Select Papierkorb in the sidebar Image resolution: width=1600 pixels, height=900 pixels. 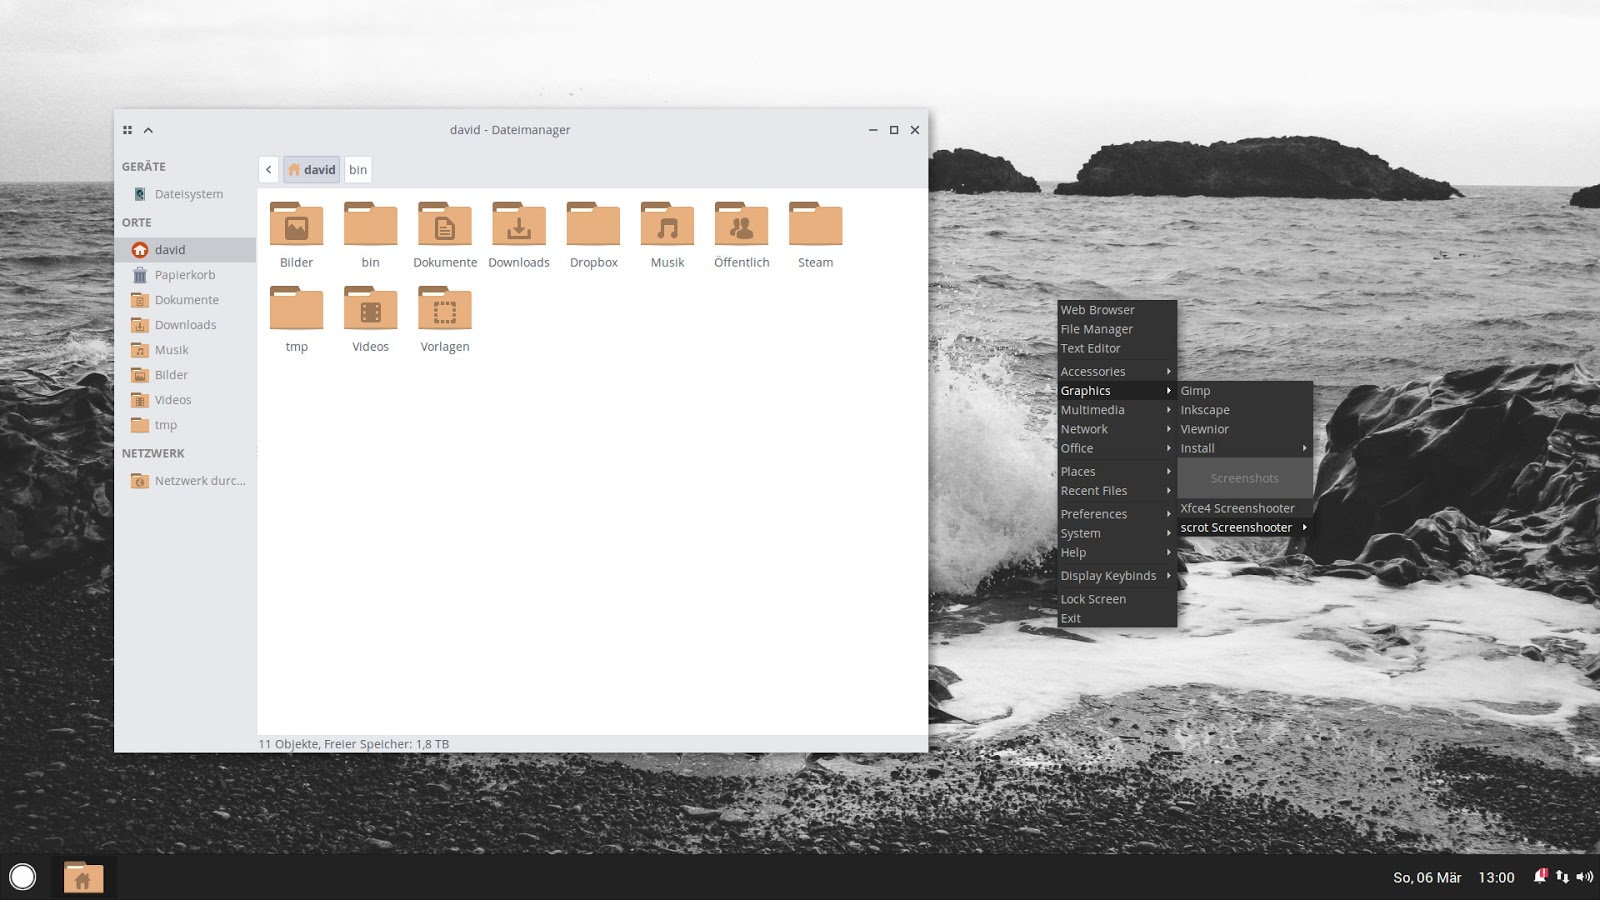click(185, 275)
